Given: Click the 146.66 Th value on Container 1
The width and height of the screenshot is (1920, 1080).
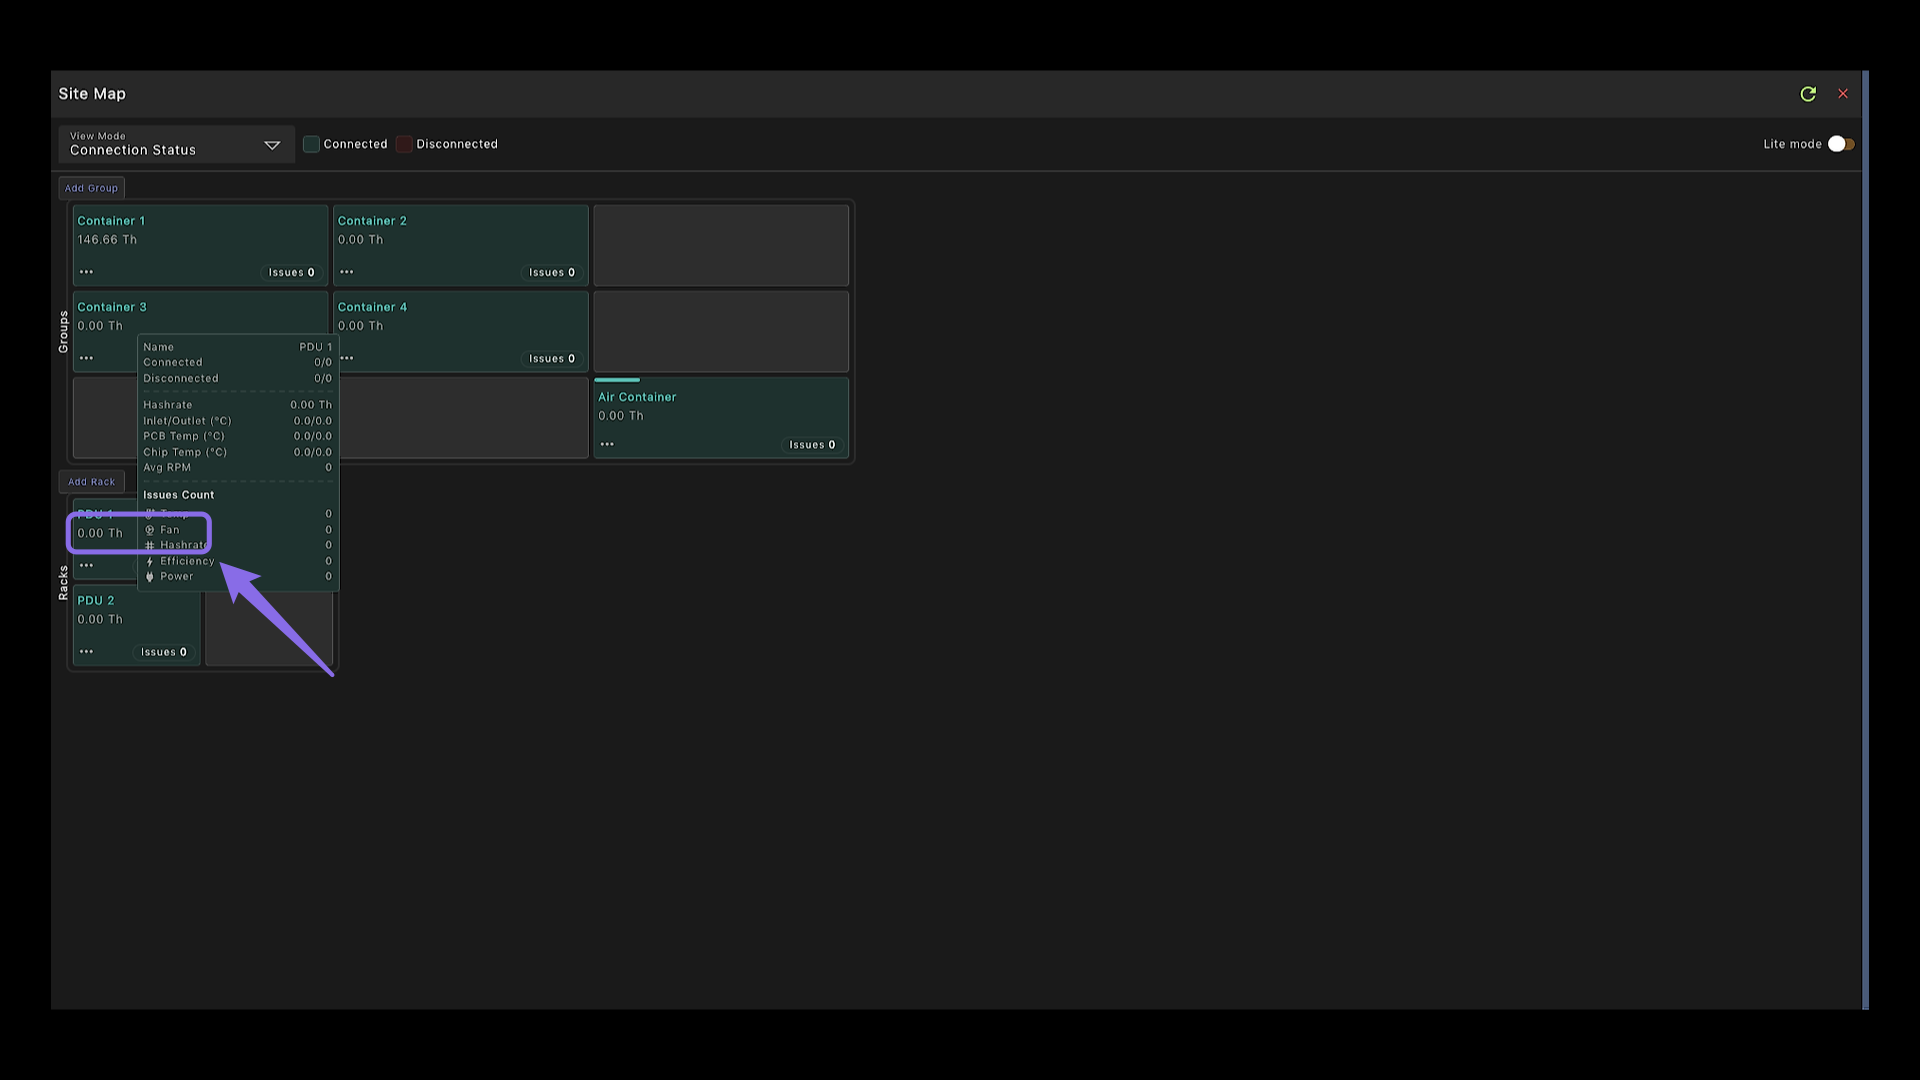Looking at the screenshot, I should pyautogui.click(x=107, y=240).
